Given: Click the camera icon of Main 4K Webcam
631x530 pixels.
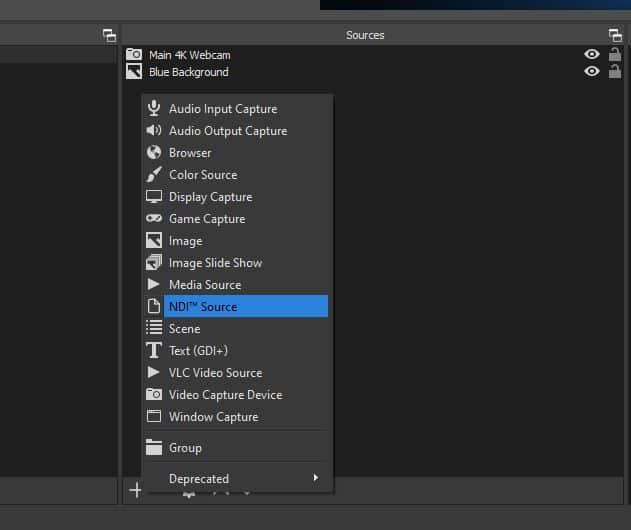Looking at the screenshot, I should tap(134, 54).
